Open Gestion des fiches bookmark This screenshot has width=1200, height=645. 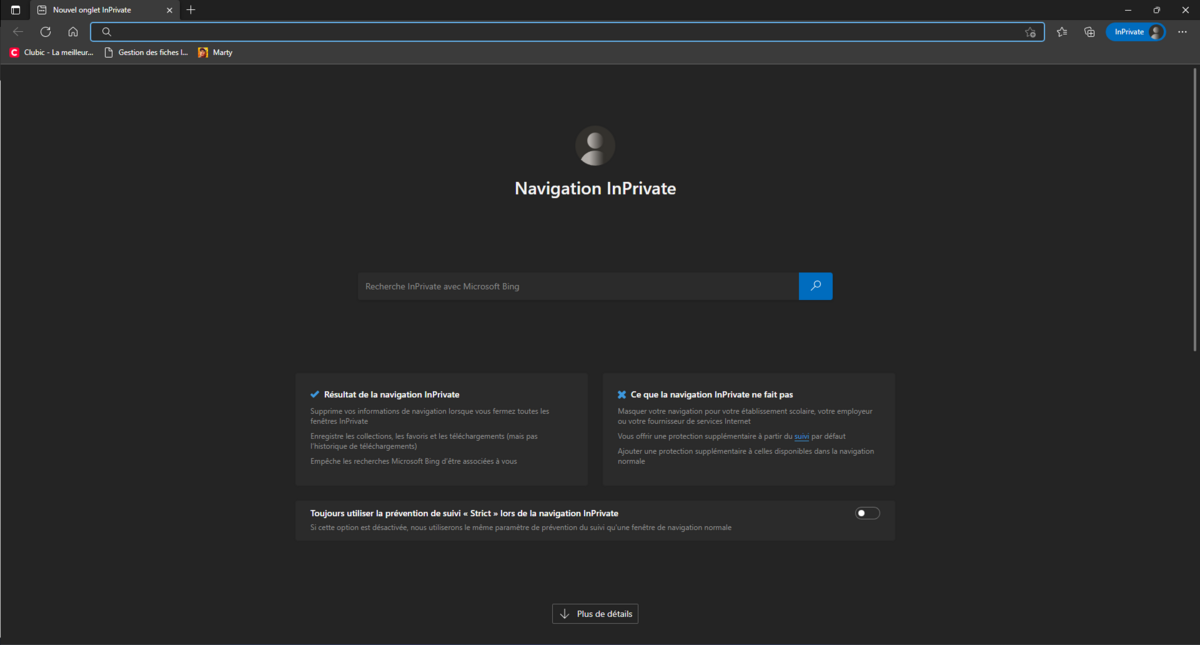pos(146,52)
